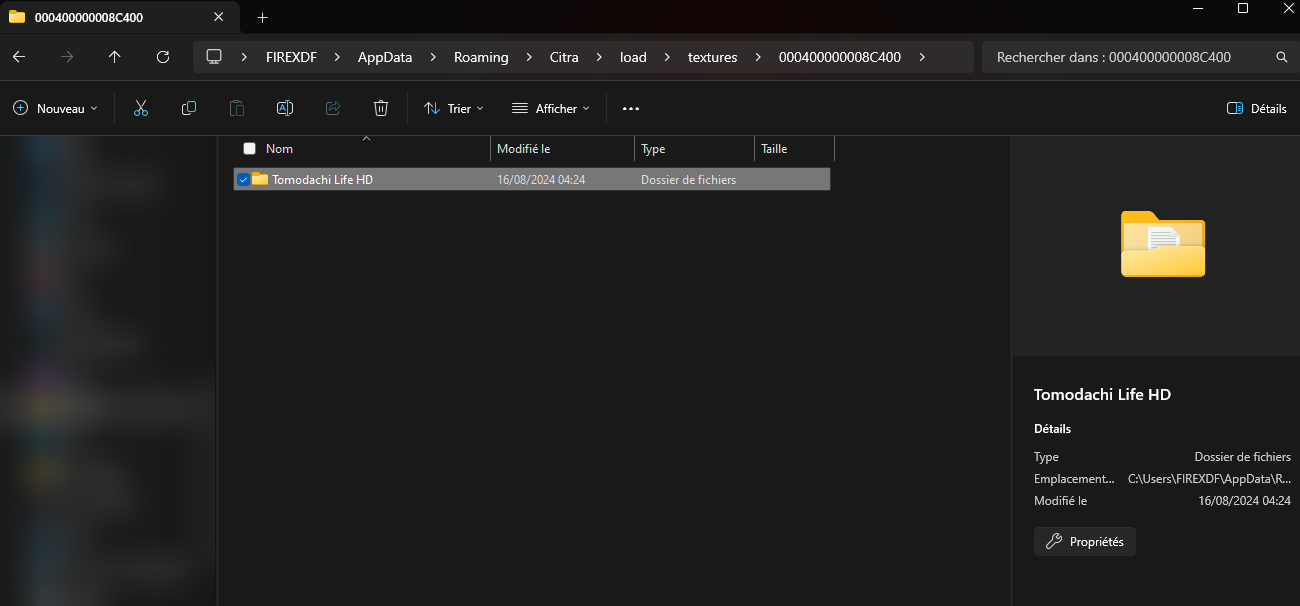The height and width of the screenshot is (606, 1300).
Task: Click 000400000008C400 breadcrumb segment
Action: click(x=840, y=57)
